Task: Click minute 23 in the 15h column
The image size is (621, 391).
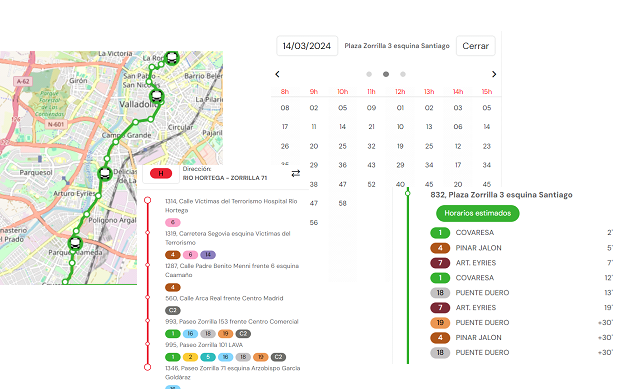Action: tap(487, 146)
